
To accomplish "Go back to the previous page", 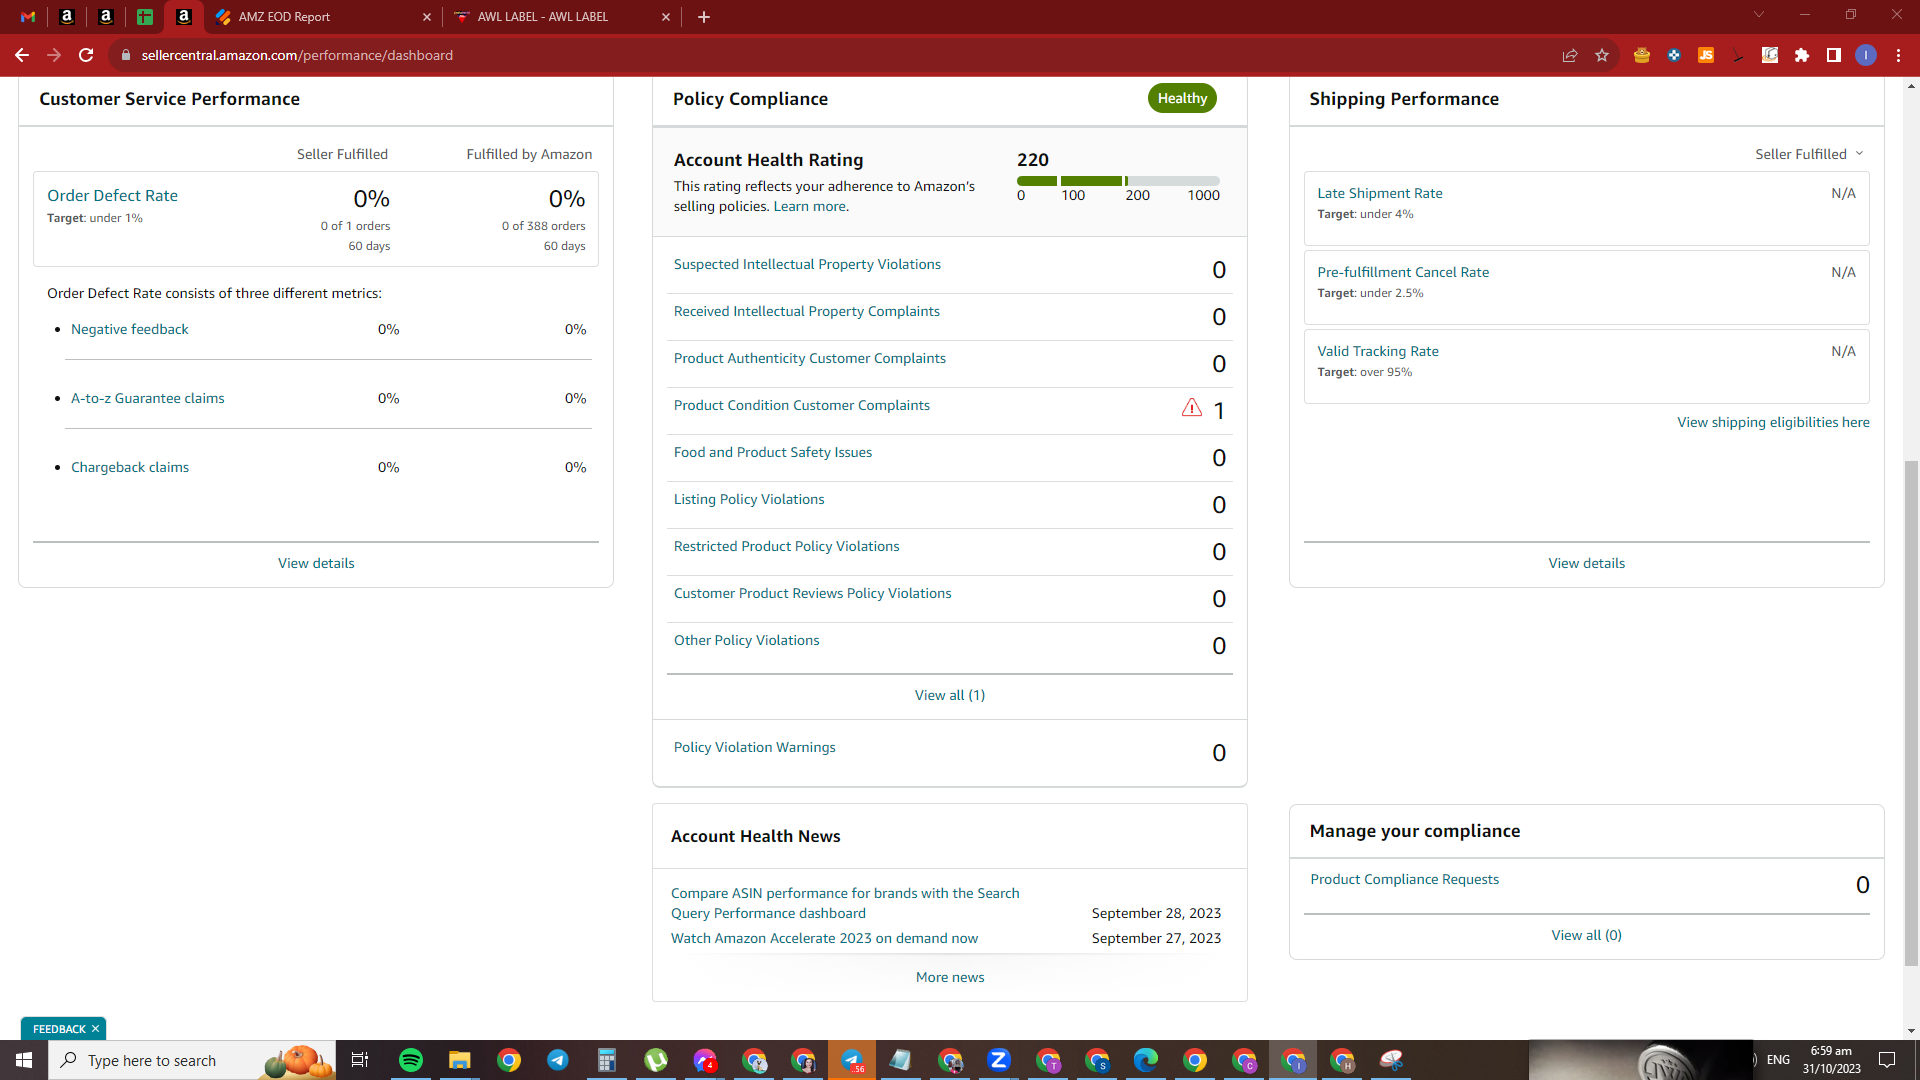I will 22,55.
